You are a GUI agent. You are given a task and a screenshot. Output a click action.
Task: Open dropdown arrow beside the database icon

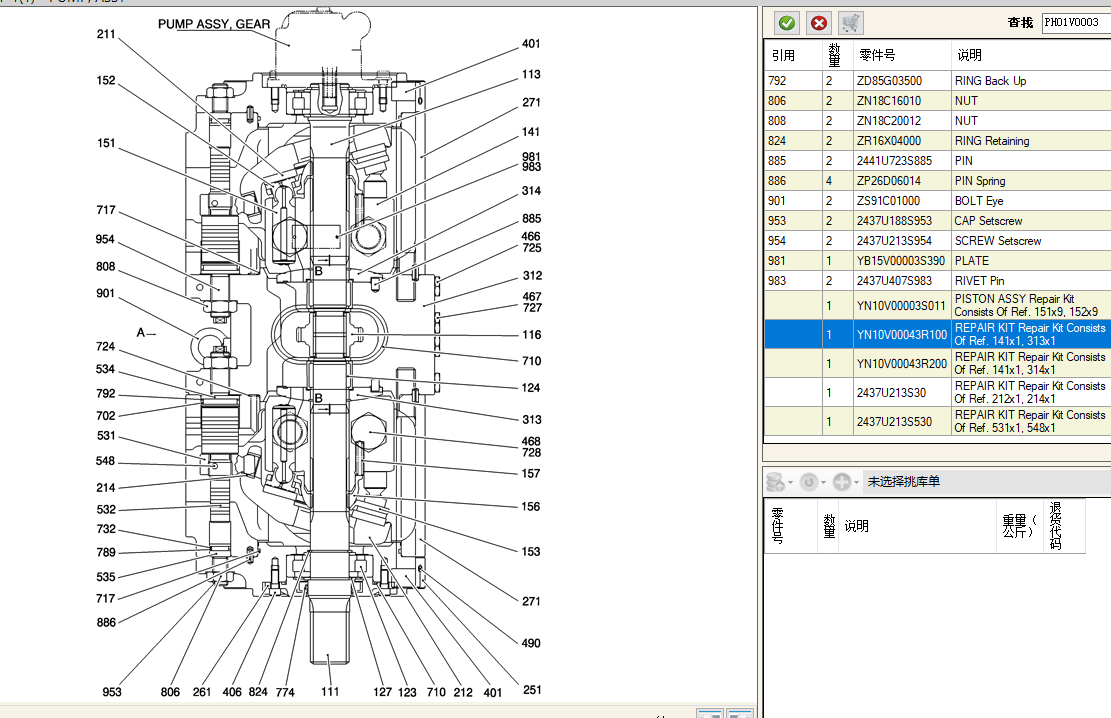point(790,483)
